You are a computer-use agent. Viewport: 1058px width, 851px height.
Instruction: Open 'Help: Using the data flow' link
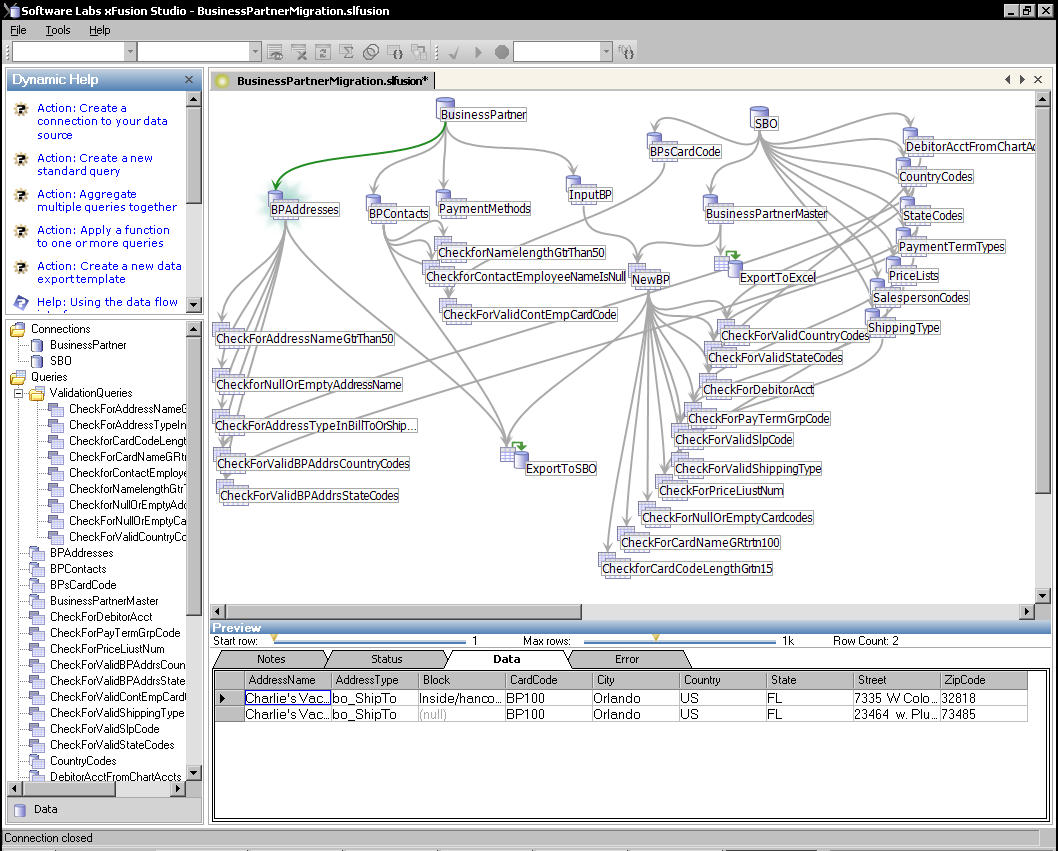107,302
